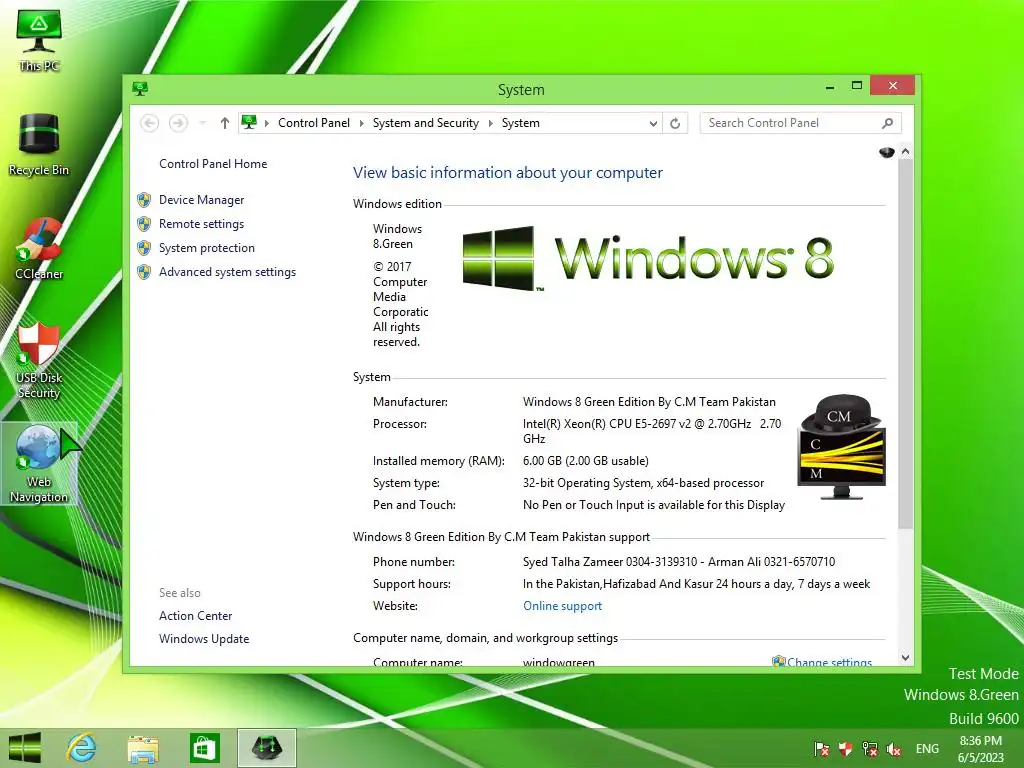Click the vertical scrollbar thumb
1024x768 pixels.
(905, 344)
